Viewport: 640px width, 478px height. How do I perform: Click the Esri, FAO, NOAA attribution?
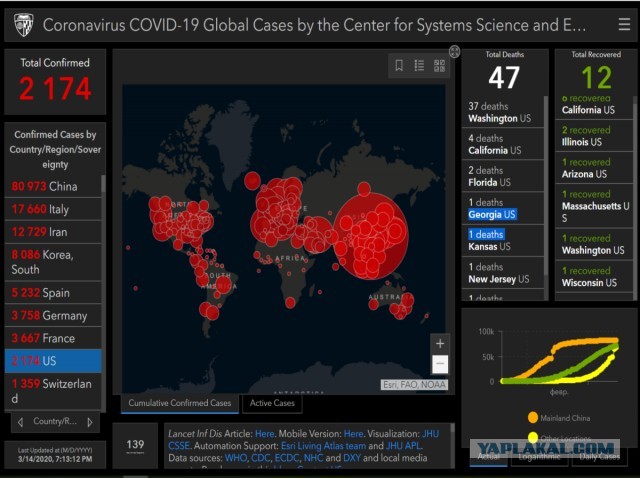[414, 385]
